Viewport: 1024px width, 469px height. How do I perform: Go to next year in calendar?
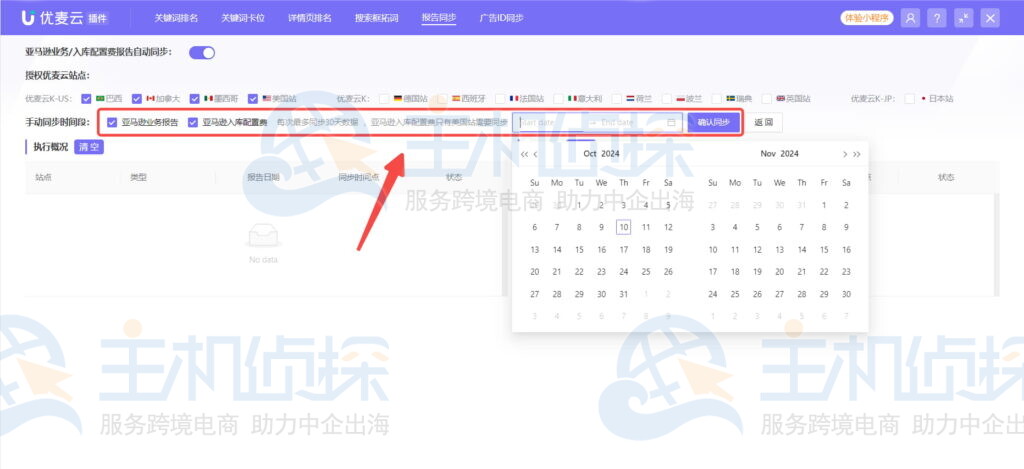point(857,154)
